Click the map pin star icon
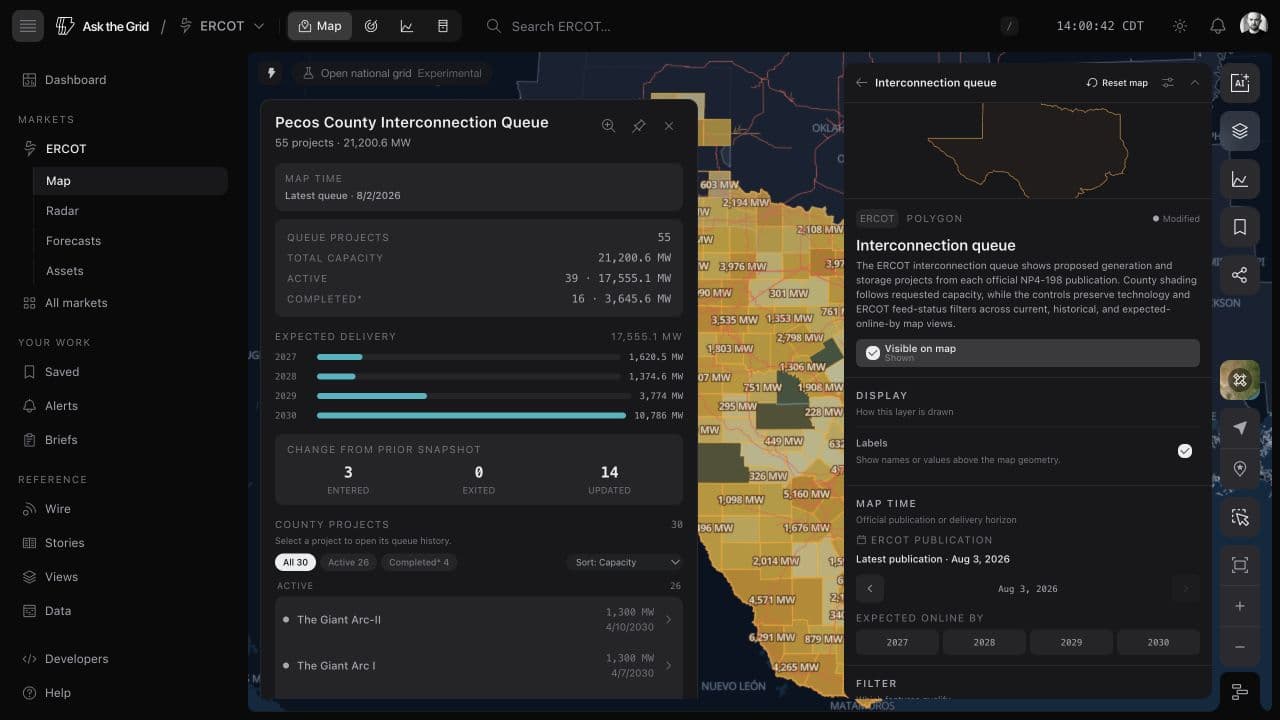Viewport: 1280px width, 720px height. [1240, 469]
